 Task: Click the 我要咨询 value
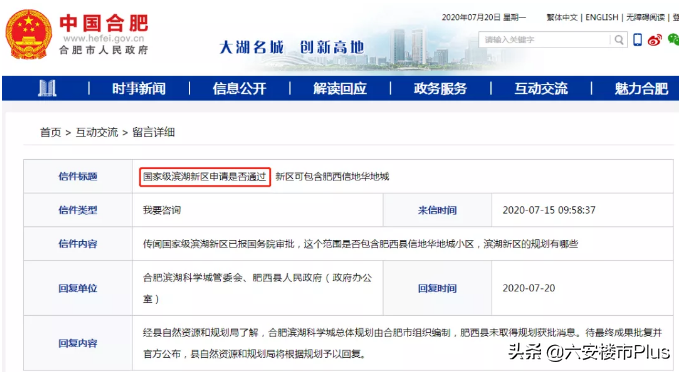point(162,210)
